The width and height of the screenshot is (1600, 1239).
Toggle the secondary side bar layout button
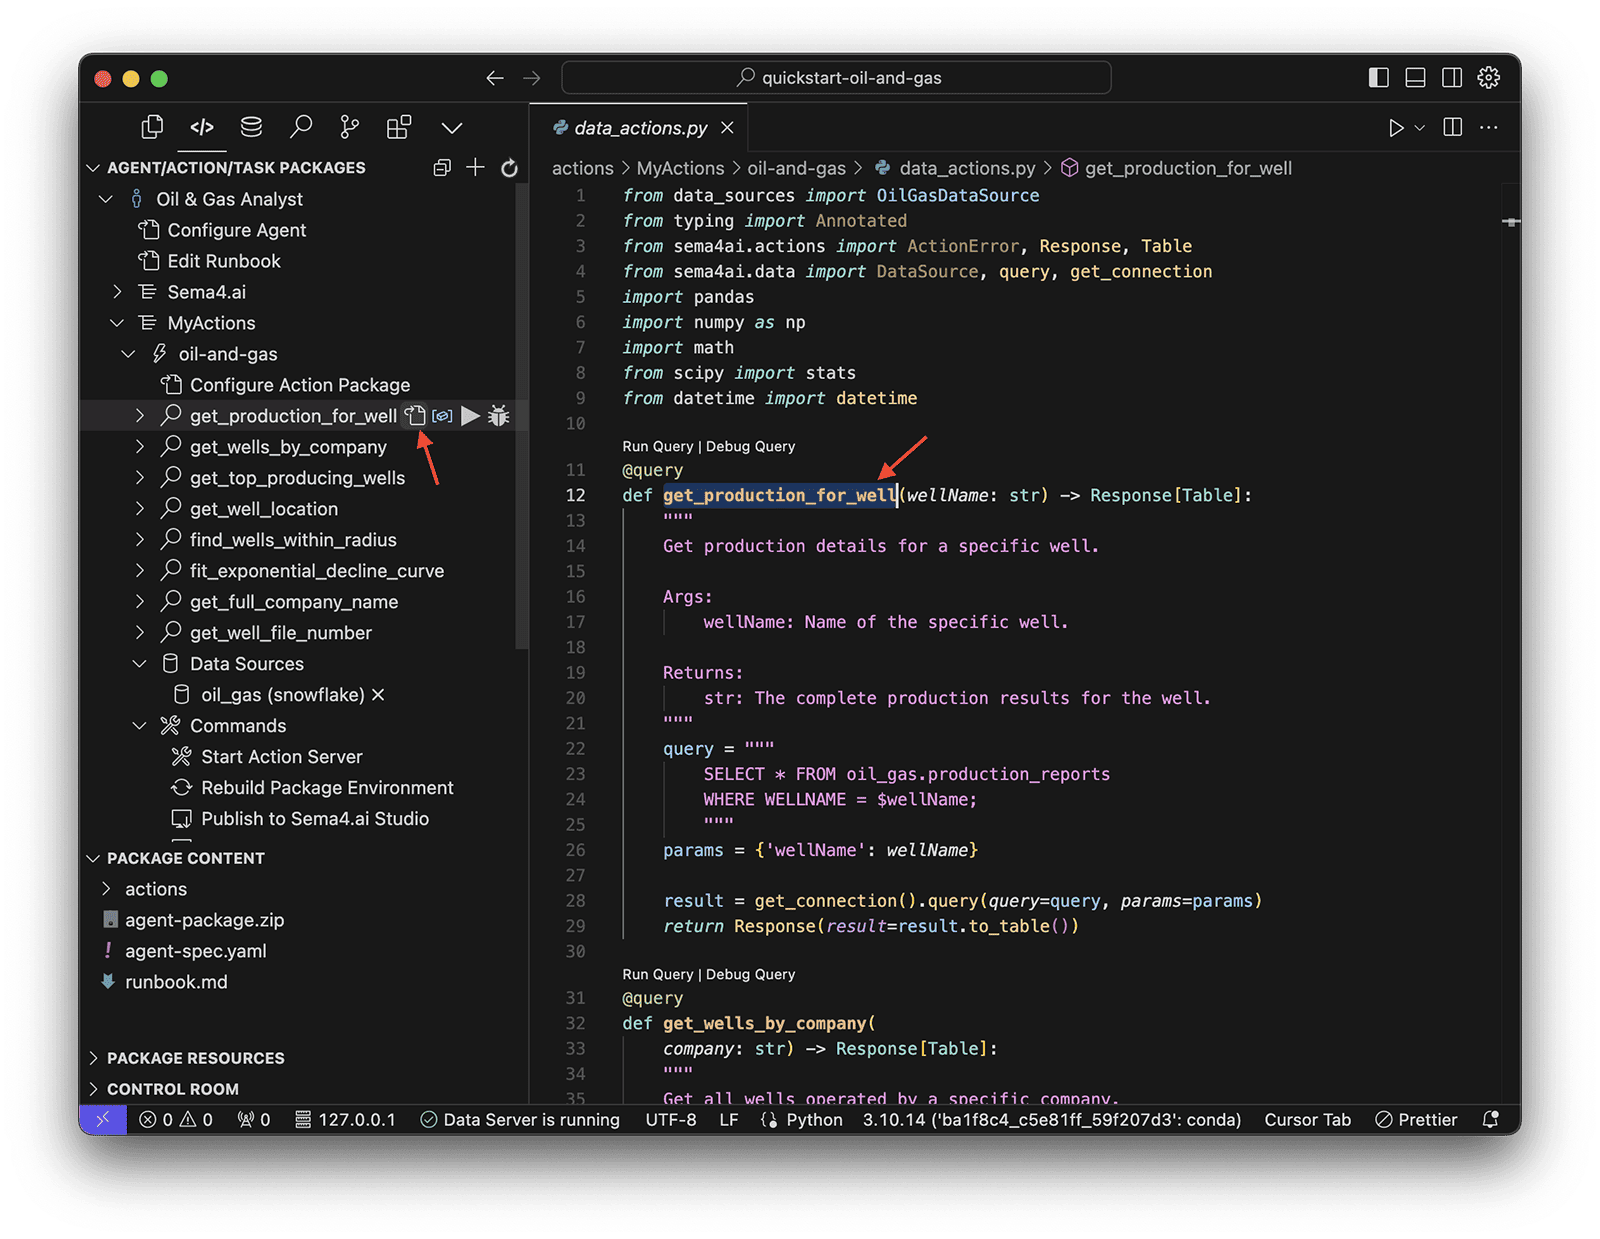(1451, 78)
